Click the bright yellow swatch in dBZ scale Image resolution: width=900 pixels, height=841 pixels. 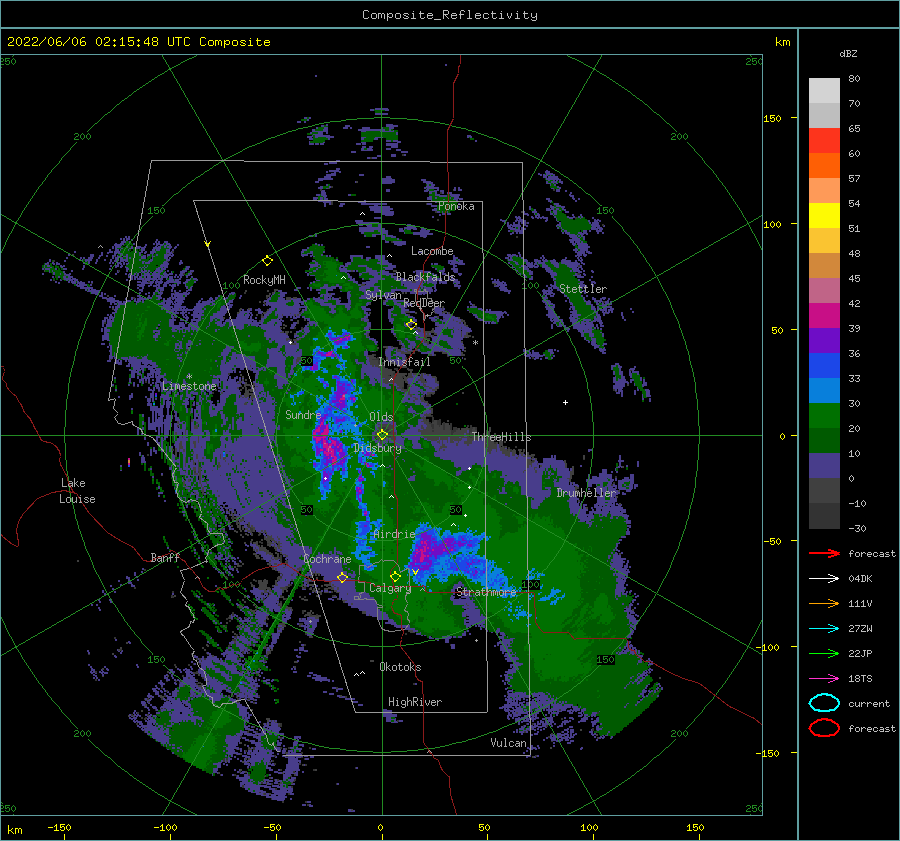coord(824,216)
